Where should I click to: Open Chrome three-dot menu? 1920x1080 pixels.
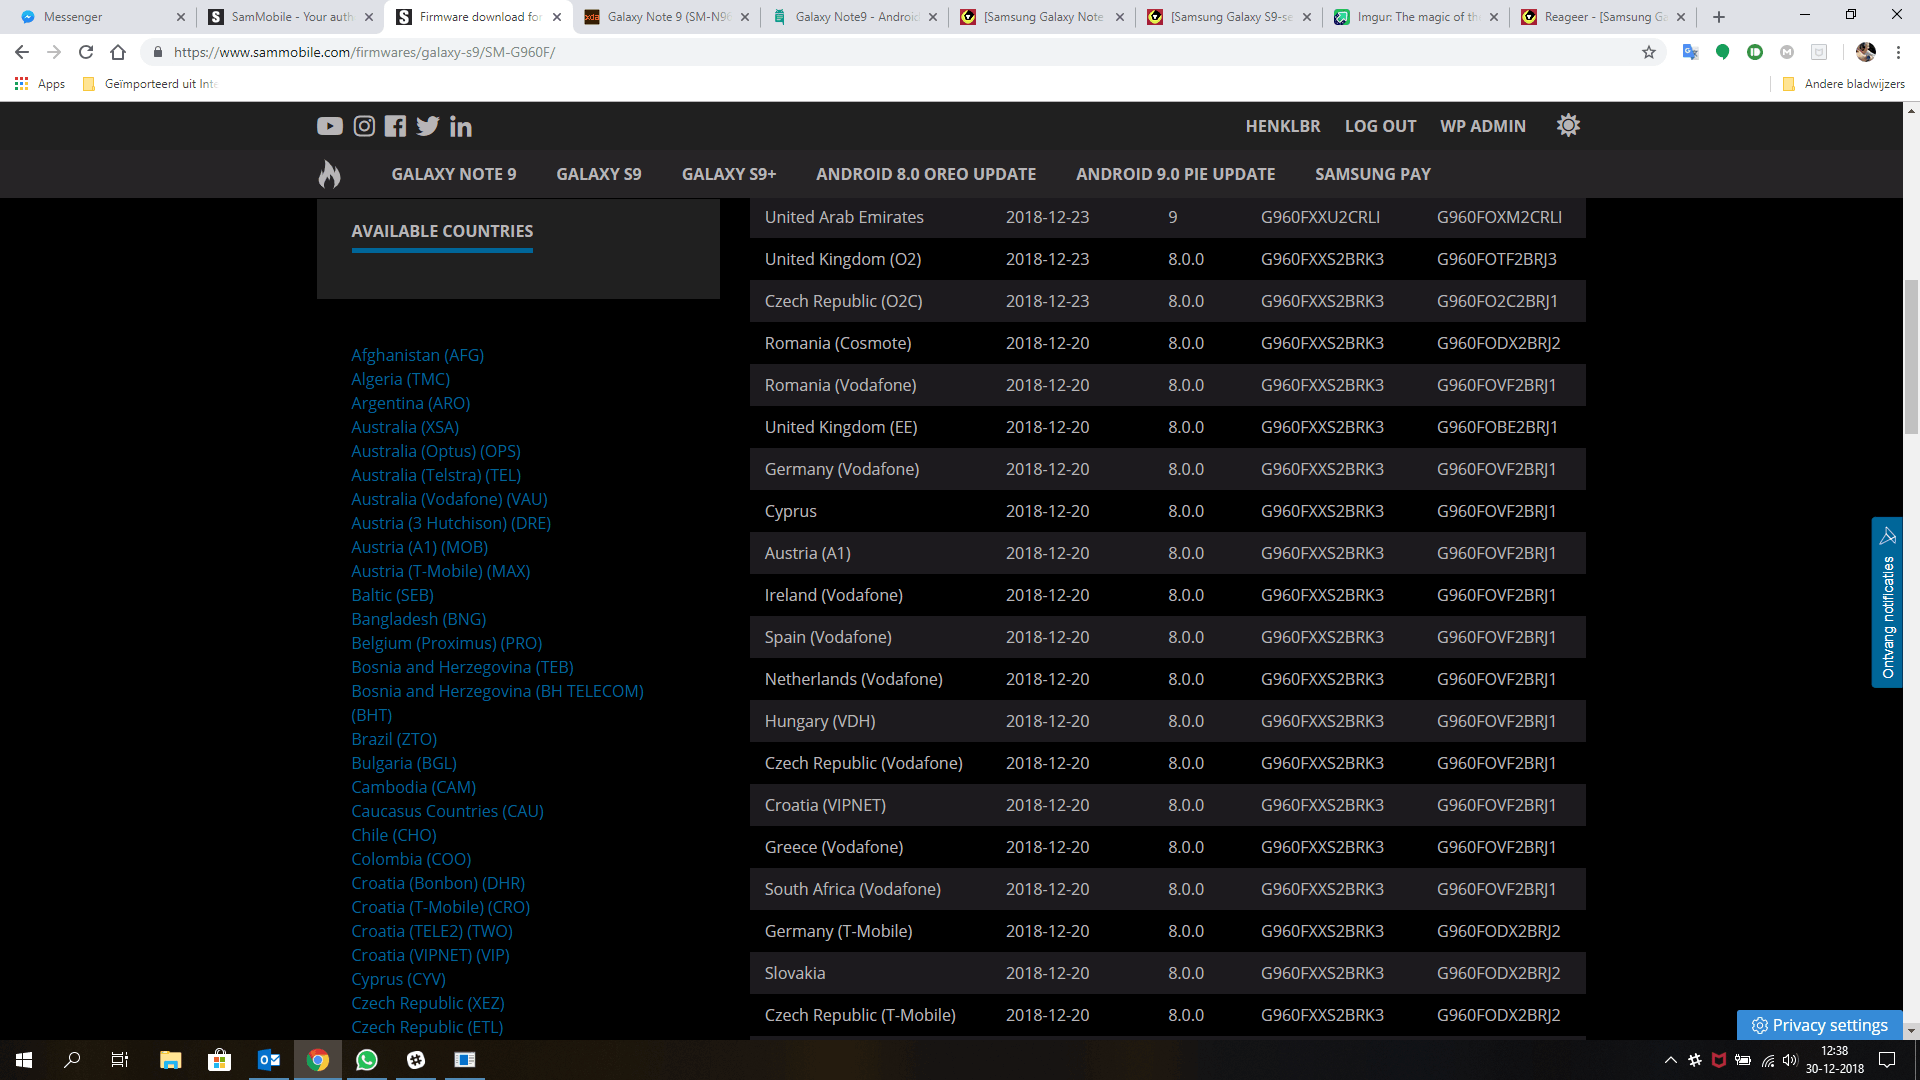tap(1898, 52)
